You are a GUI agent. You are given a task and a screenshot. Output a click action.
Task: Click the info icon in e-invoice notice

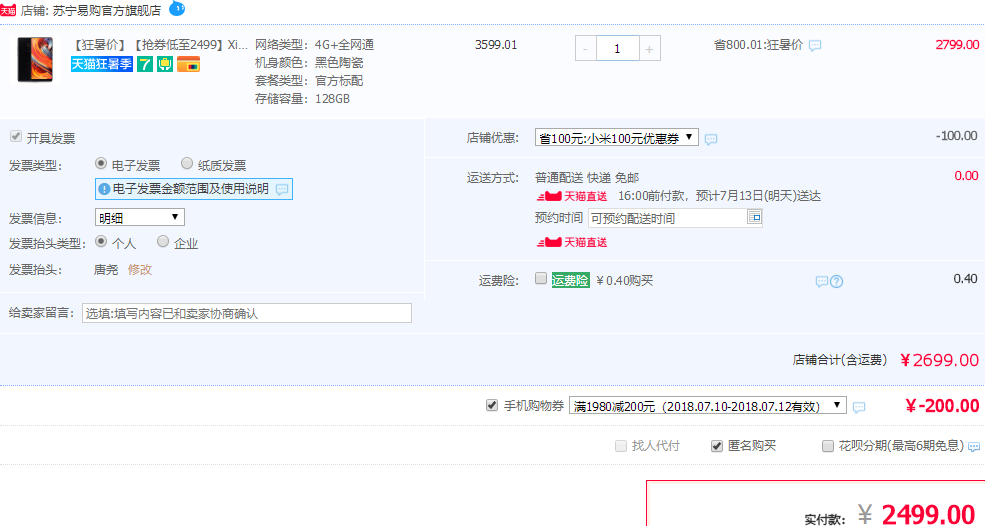click(104, 189)
